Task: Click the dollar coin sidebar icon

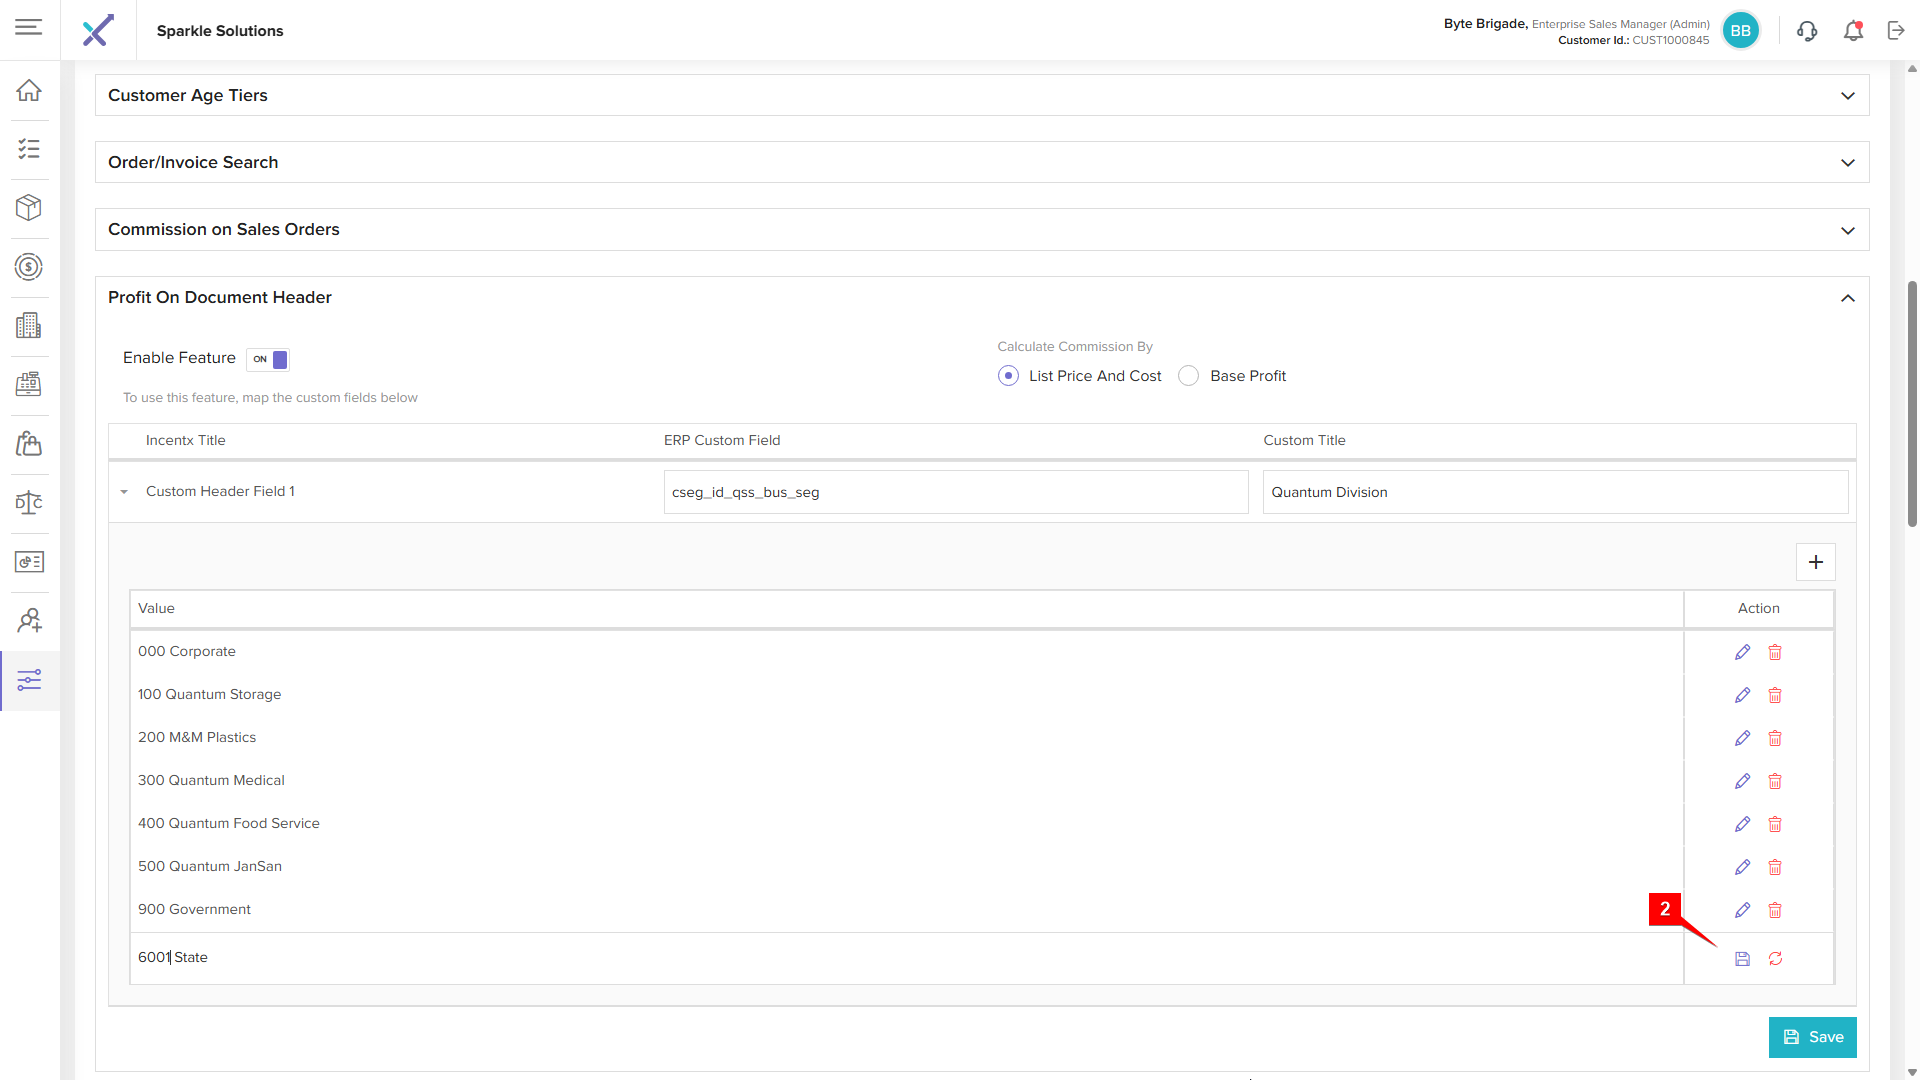Action: [x=29, y=267]
